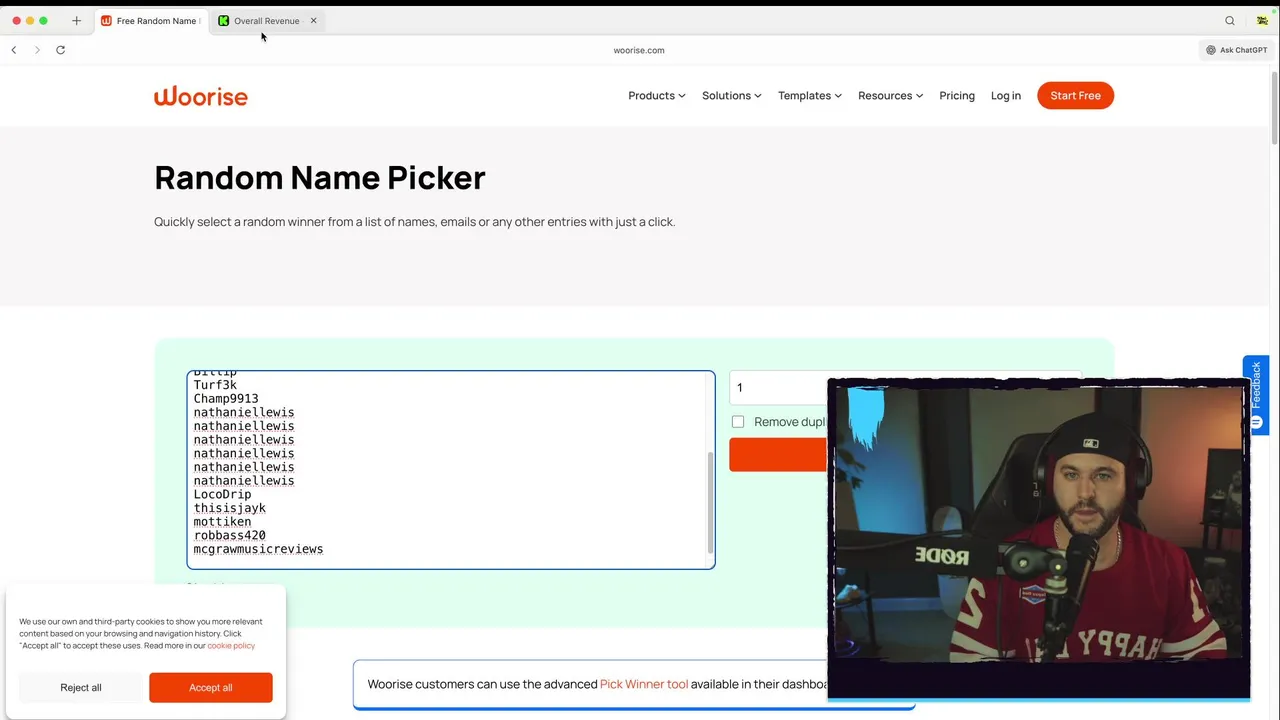Expand the Templates menu
Viewport: 1280px width, 720px height.
click(x=809, y=96)
